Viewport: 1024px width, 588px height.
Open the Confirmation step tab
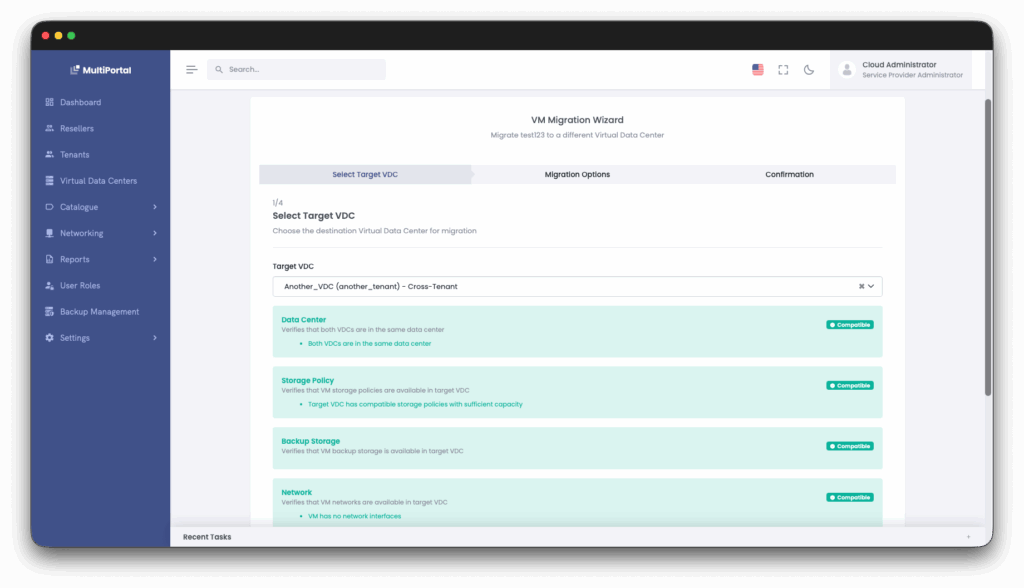point(789,174)
